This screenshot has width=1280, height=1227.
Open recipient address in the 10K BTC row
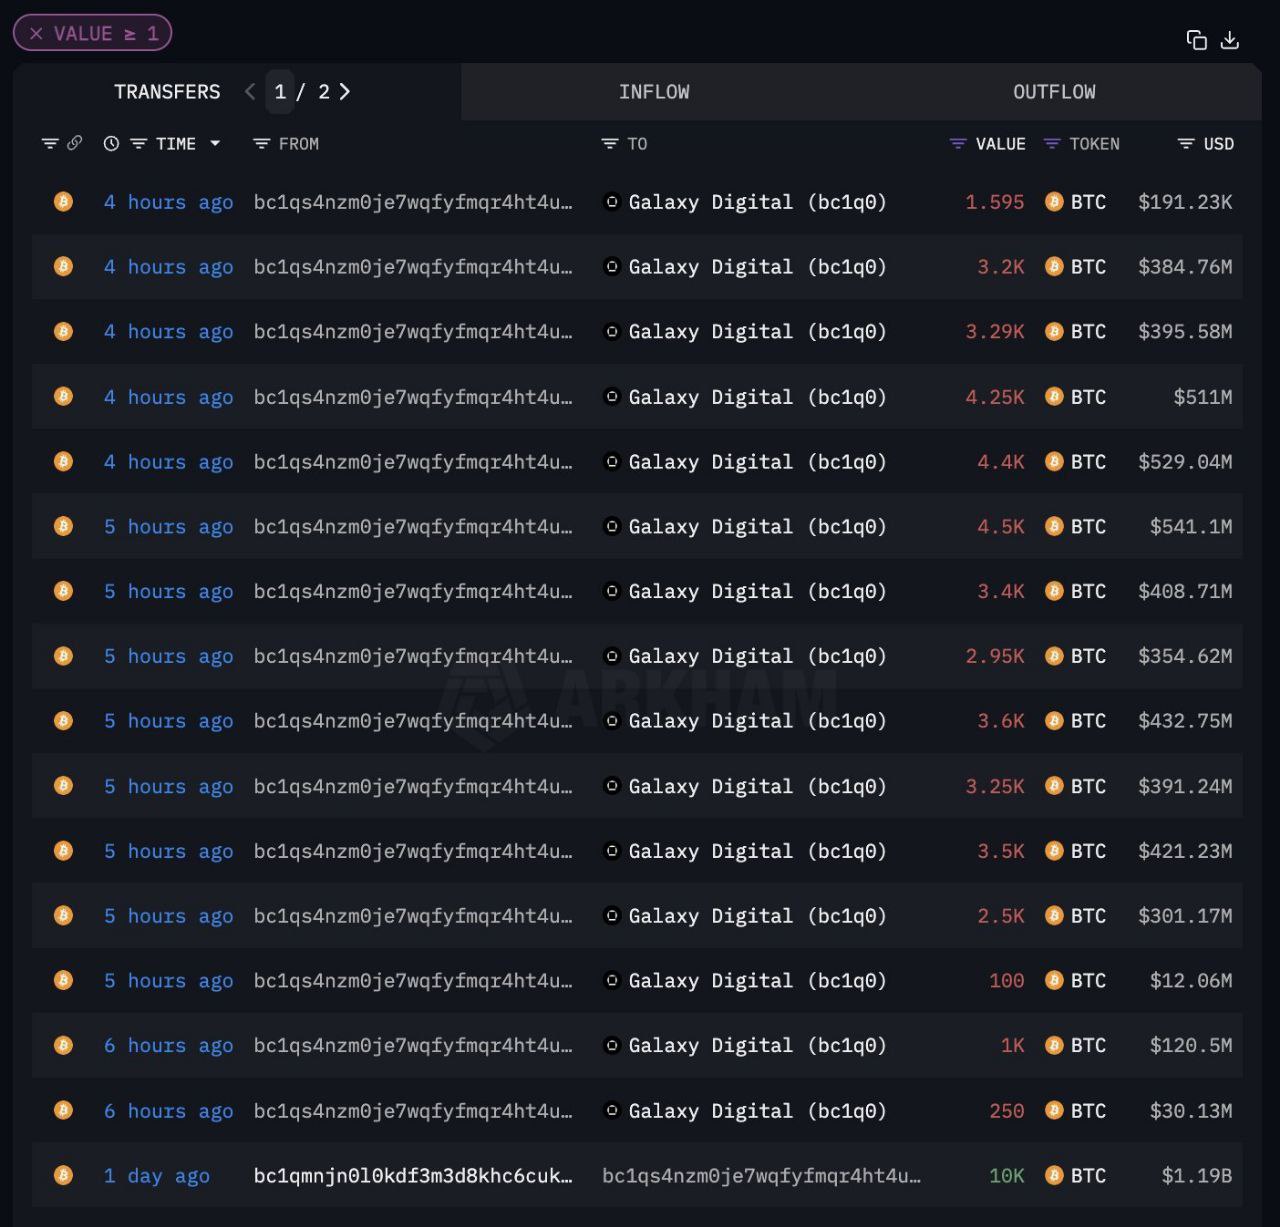761,1176
